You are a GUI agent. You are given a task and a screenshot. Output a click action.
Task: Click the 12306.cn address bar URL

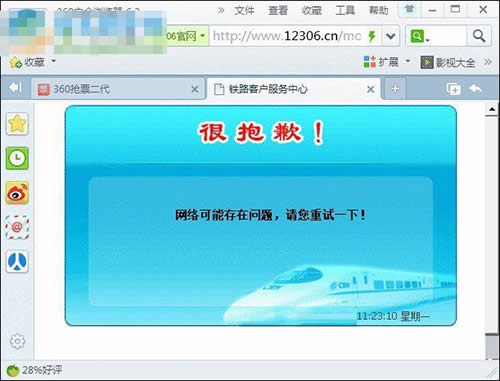tap(287, 36)
